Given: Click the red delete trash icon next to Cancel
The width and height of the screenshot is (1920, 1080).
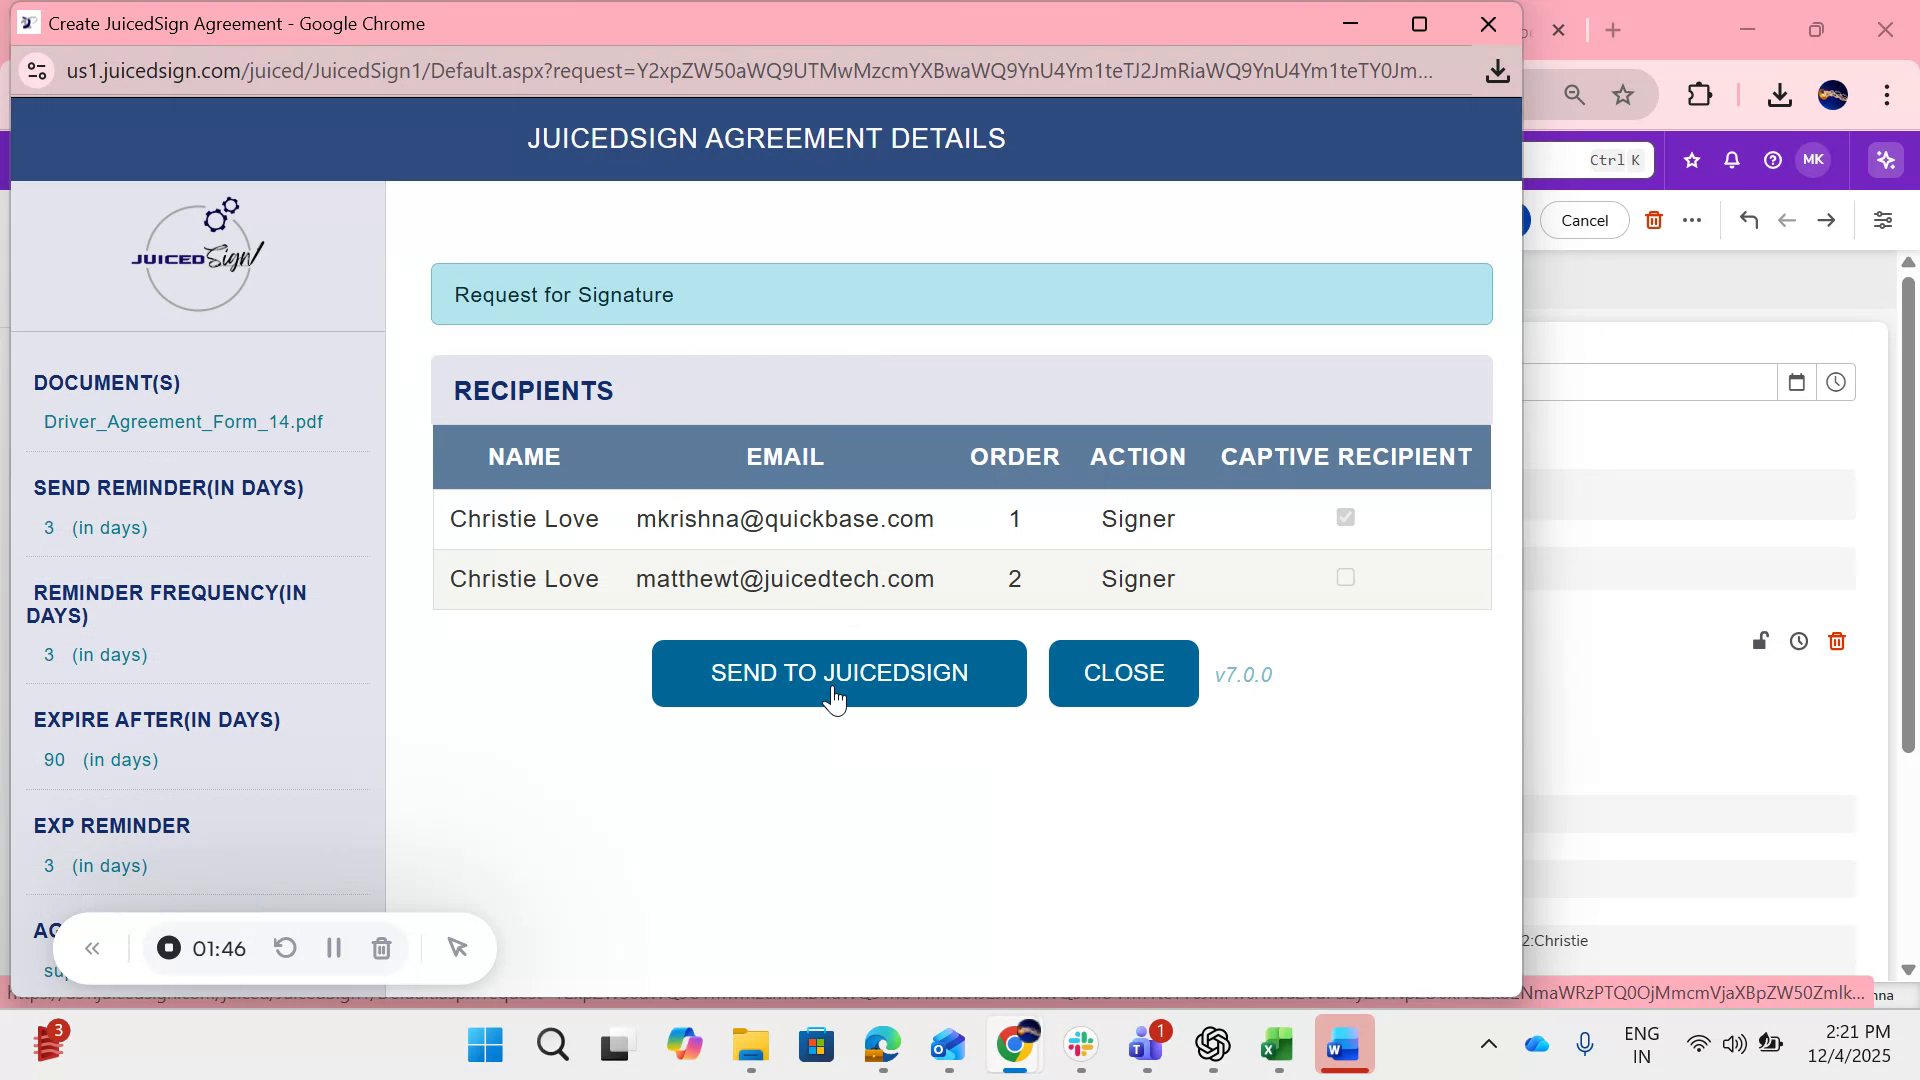Looking at the screenshot, I should click(1655, 220).
